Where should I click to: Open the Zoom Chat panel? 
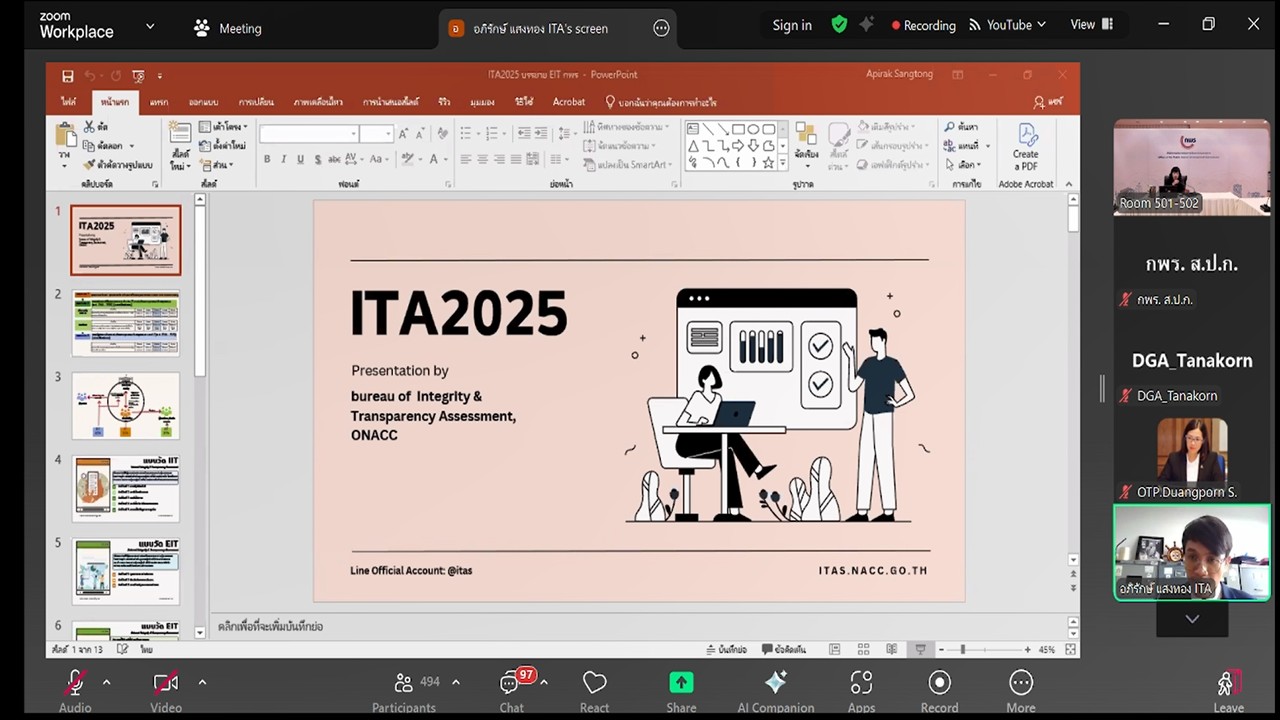(x=511, y=684)
